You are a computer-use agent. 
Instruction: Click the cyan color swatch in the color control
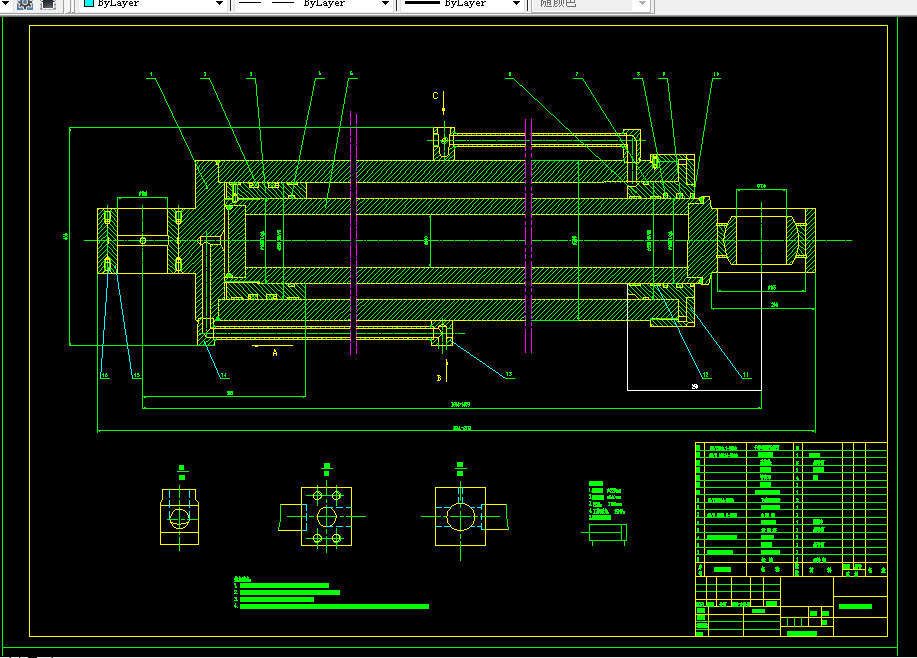pyautogui.click(x=89, y=3)
